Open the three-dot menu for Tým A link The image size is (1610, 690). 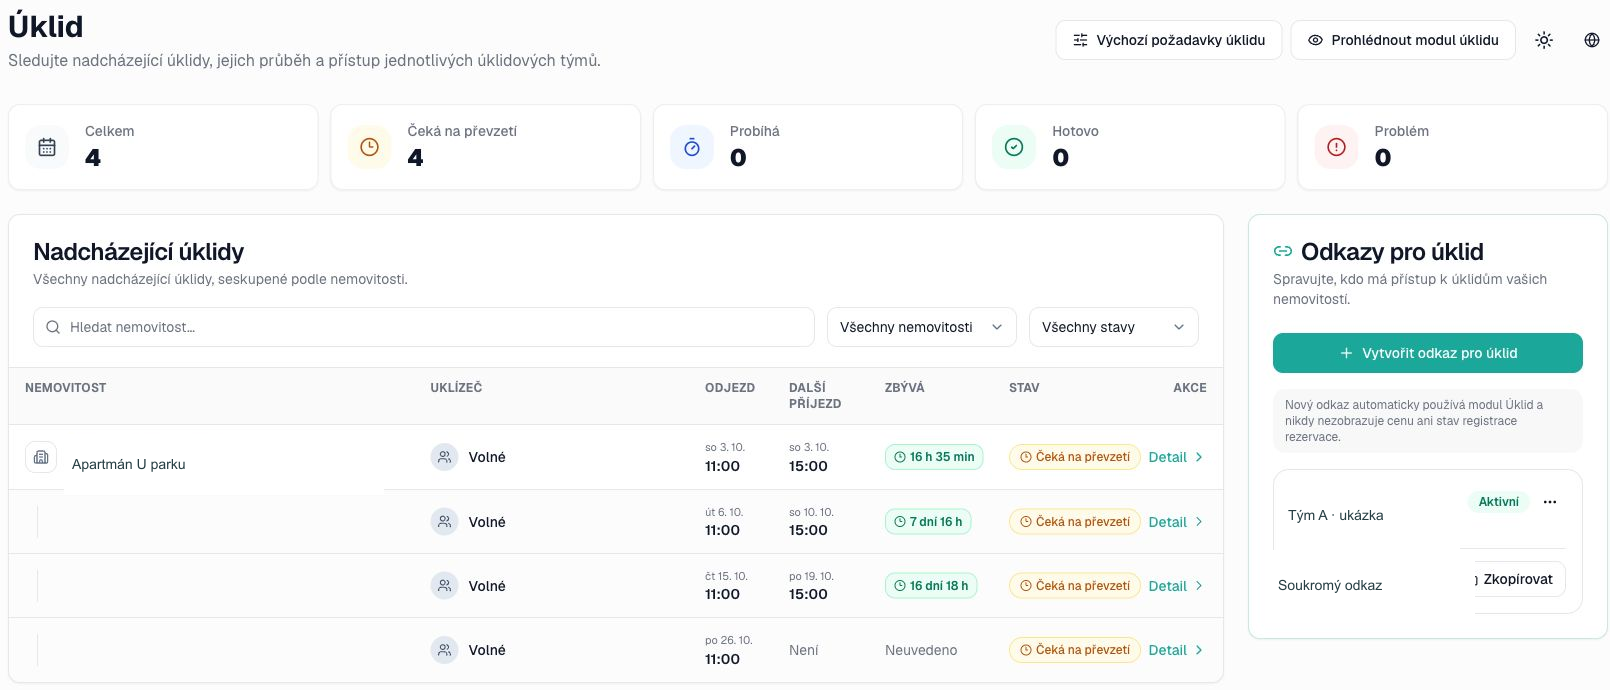tap(1550, 502)
